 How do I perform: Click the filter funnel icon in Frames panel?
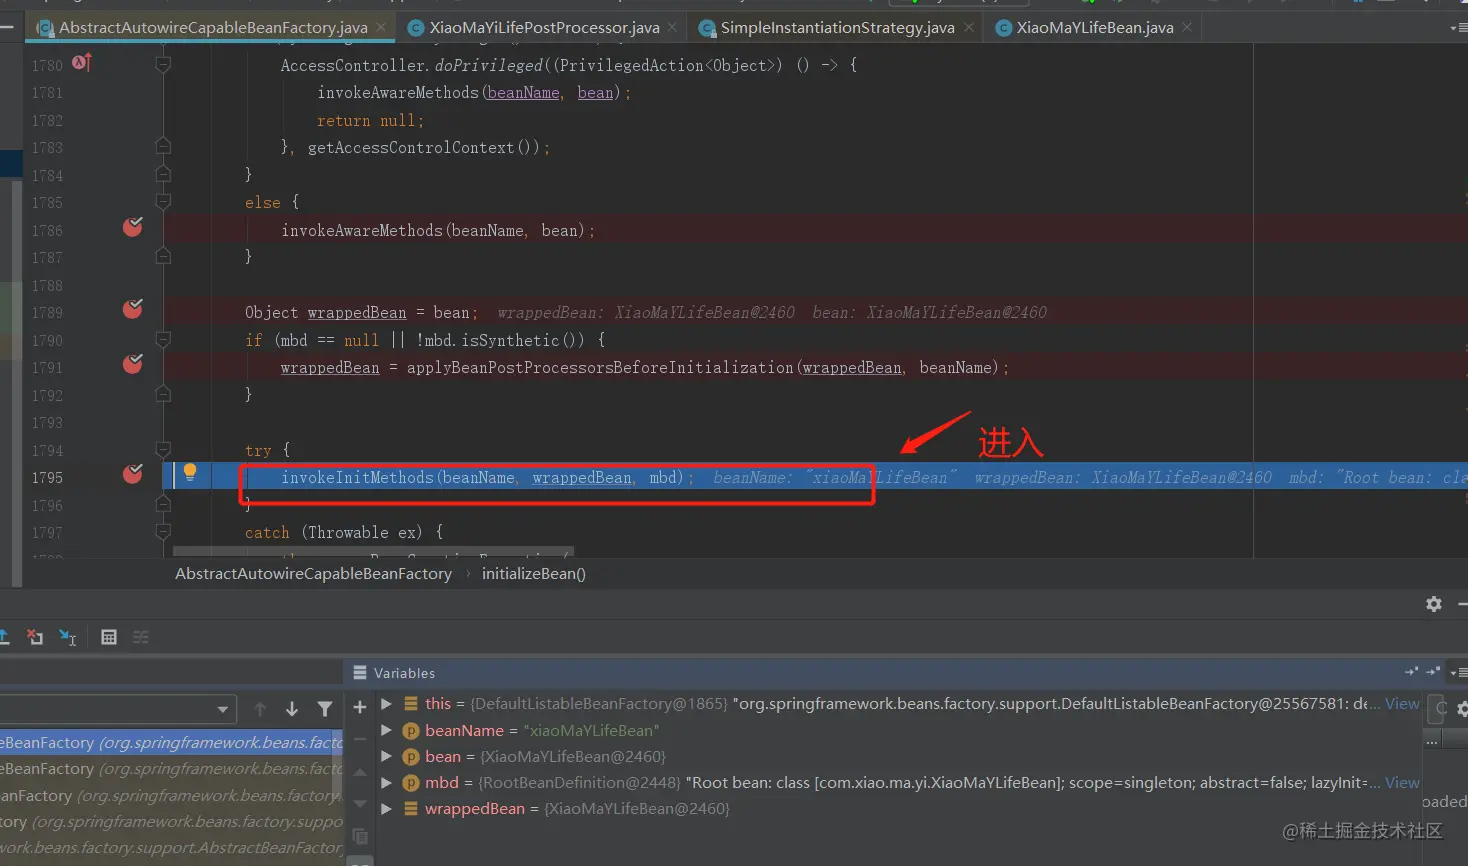(325, 709)
